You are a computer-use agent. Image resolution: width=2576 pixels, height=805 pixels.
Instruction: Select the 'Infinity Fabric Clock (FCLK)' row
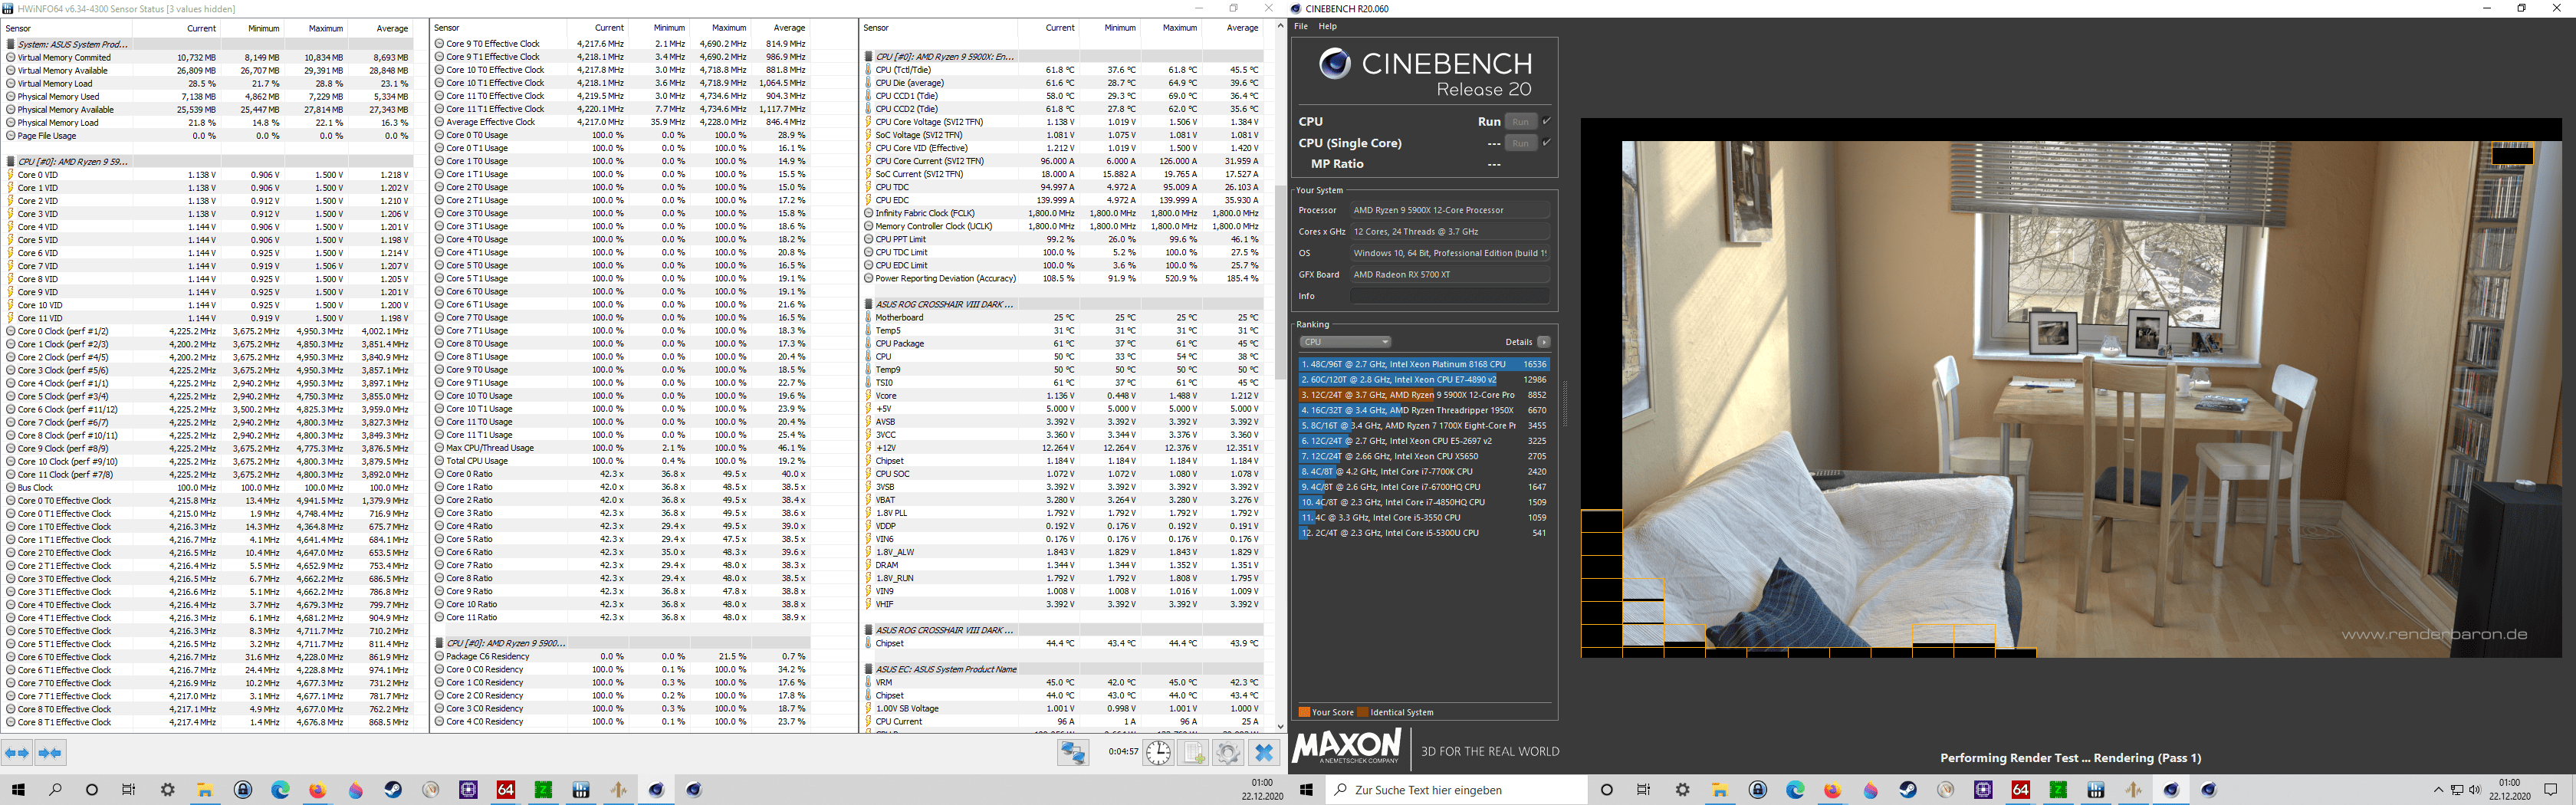pyautogui.click(x=1062, y=213)
